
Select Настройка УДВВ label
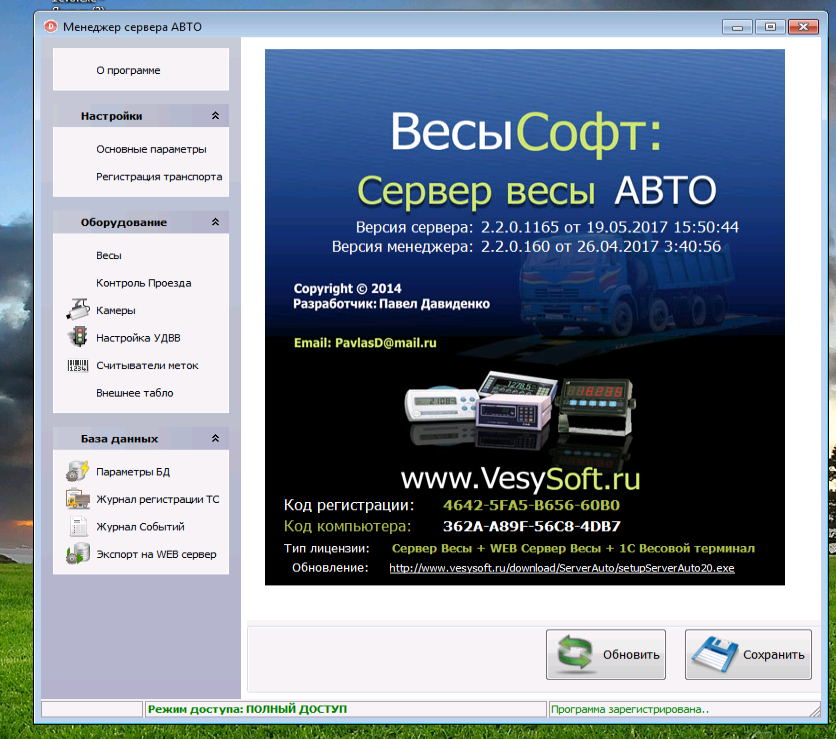(x=138, y=338)
